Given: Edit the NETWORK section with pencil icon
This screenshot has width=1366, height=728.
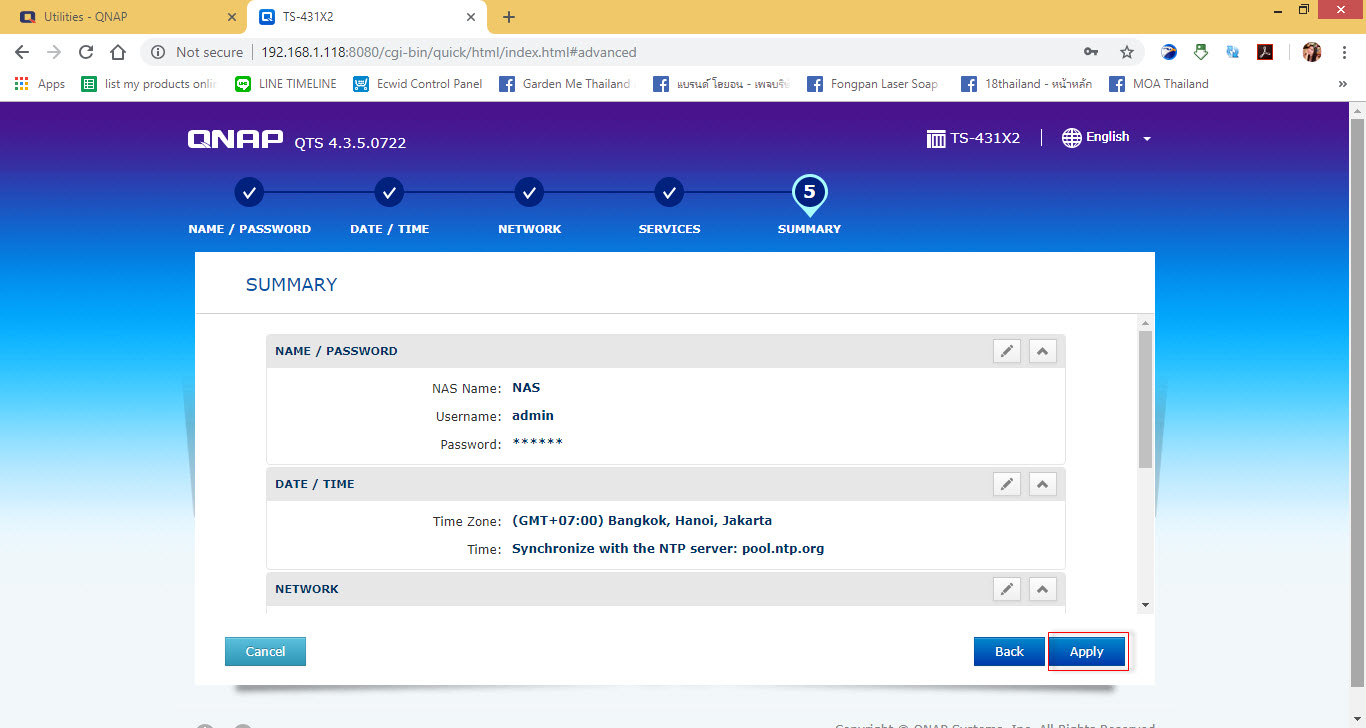Looking at the screenshot, I should pyautogui.click(x=1007, y=589).
